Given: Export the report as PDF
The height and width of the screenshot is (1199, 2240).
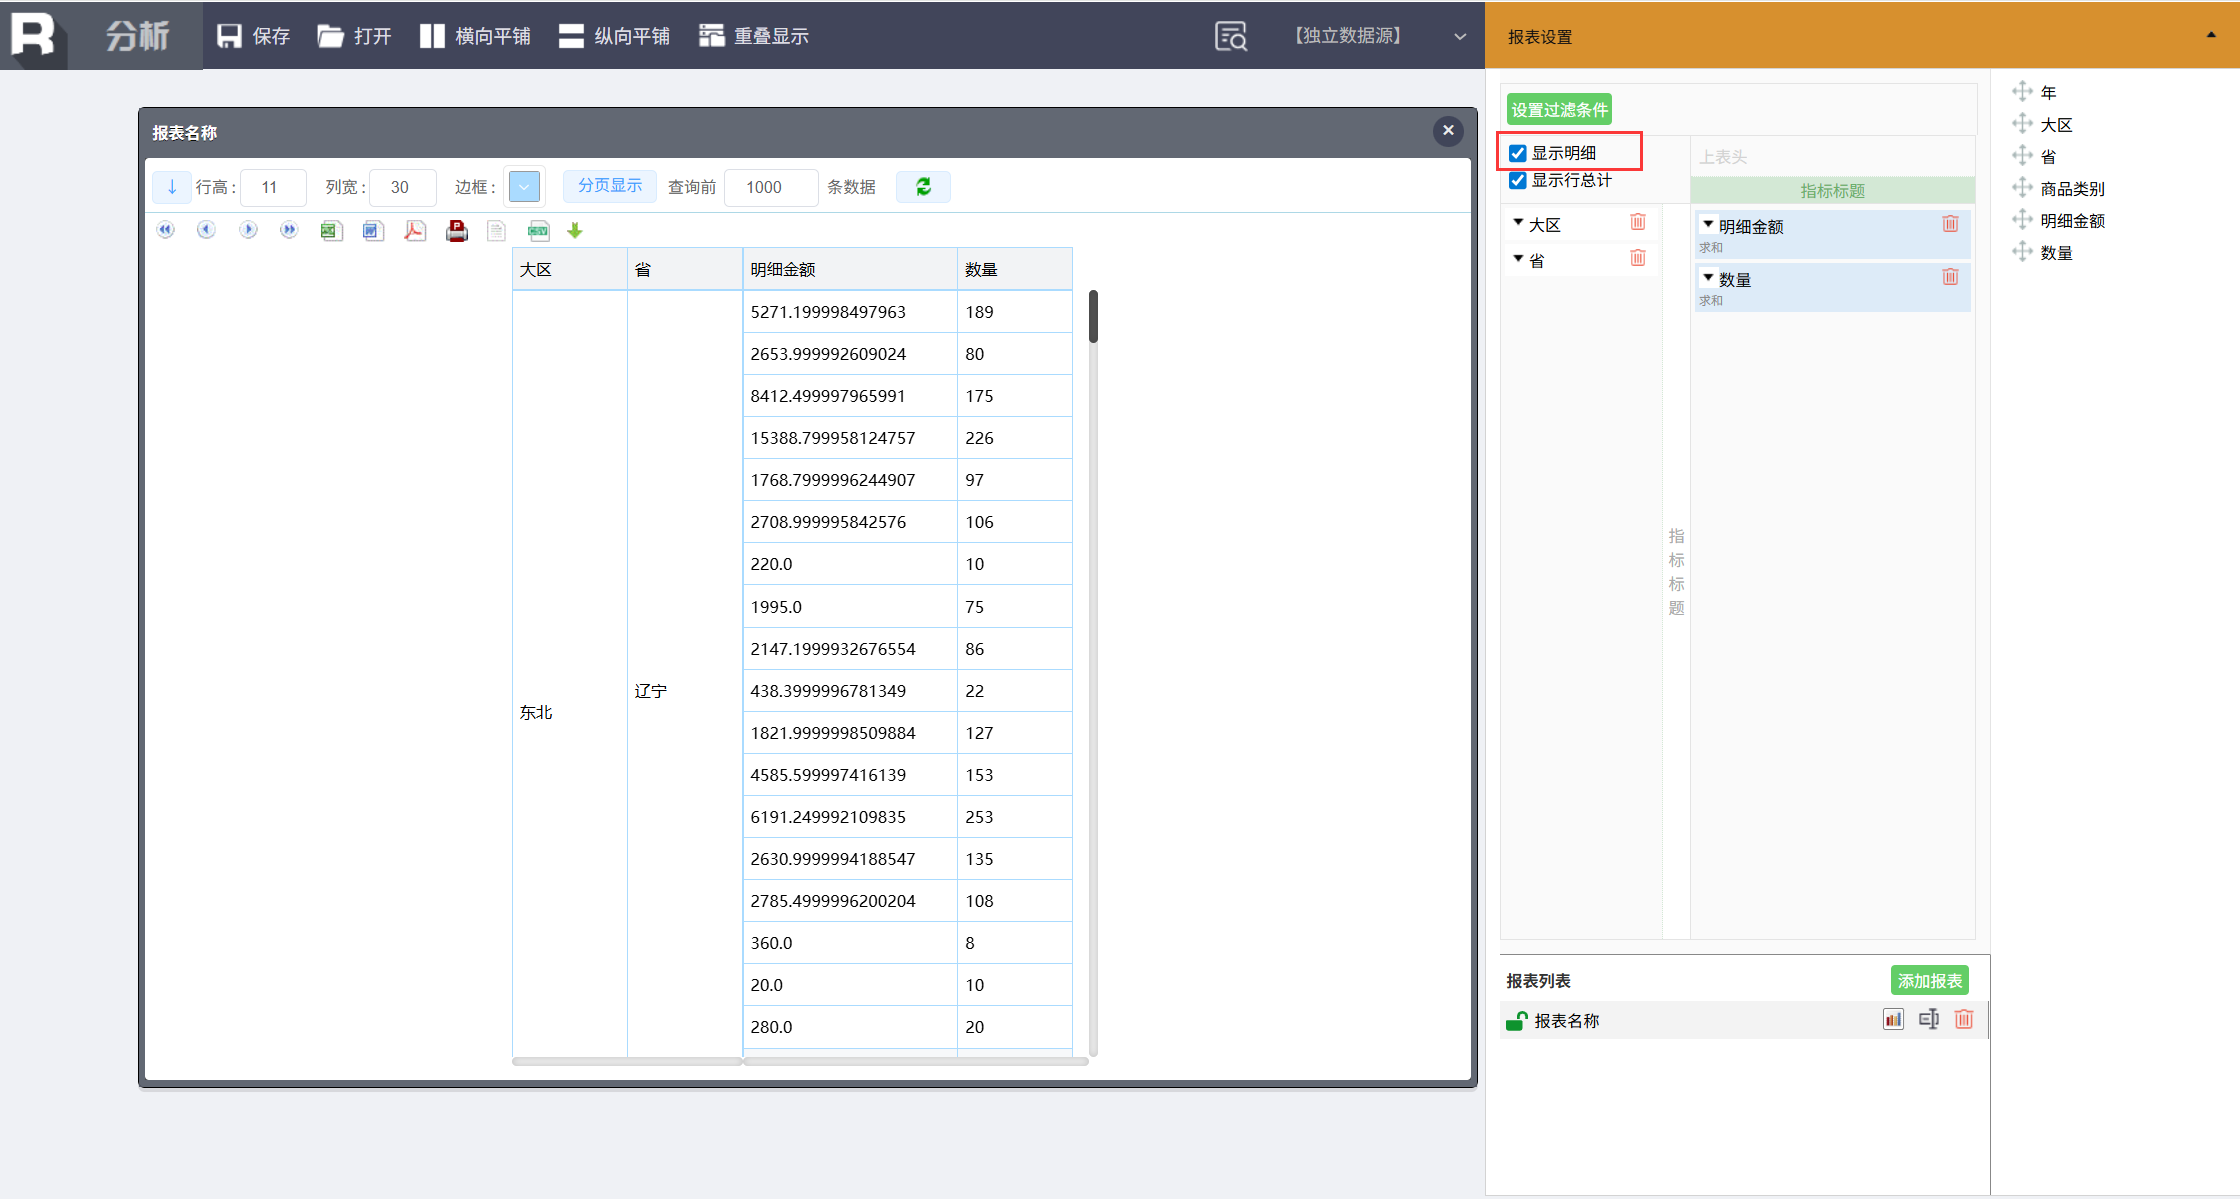Looking at the screenshot, I should pyautogui.click(x=414, y=231).
